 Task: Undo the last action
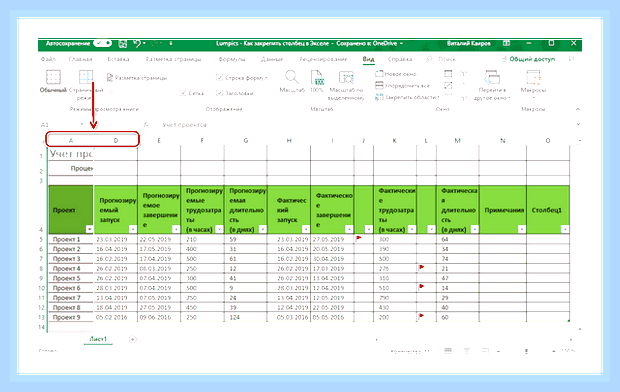point(137,43)
